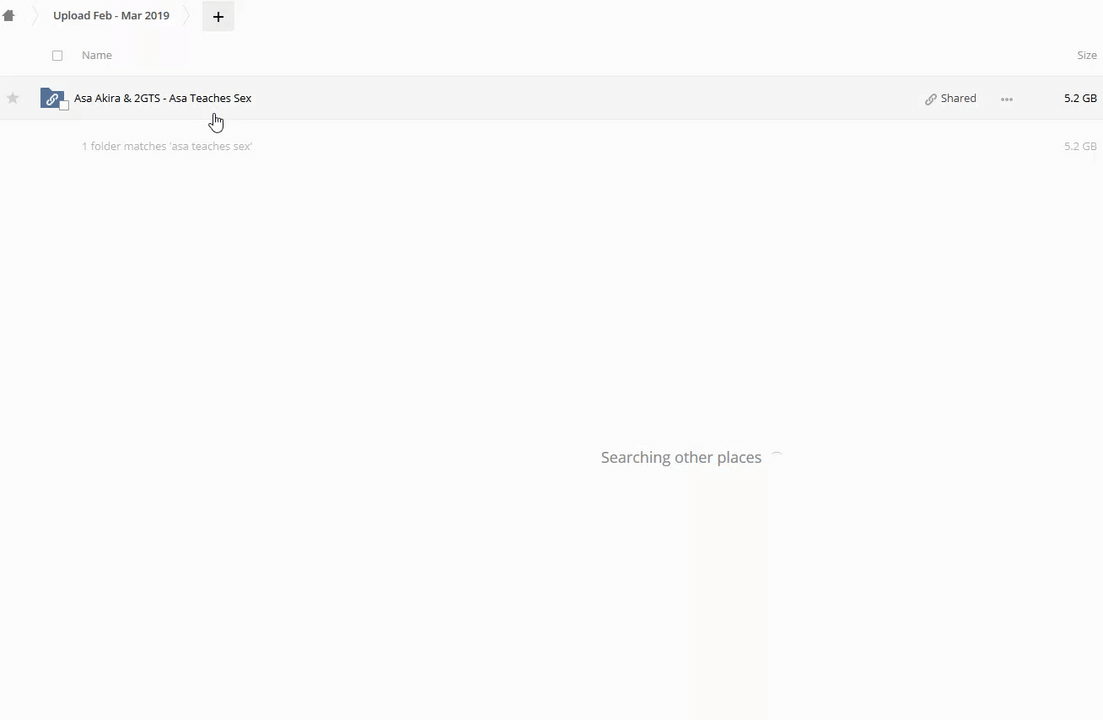Mark the listed folder as favorite with star
The width and height of the screenshot is (1103, 720).
pyautogui.click(x=13, y=98)
